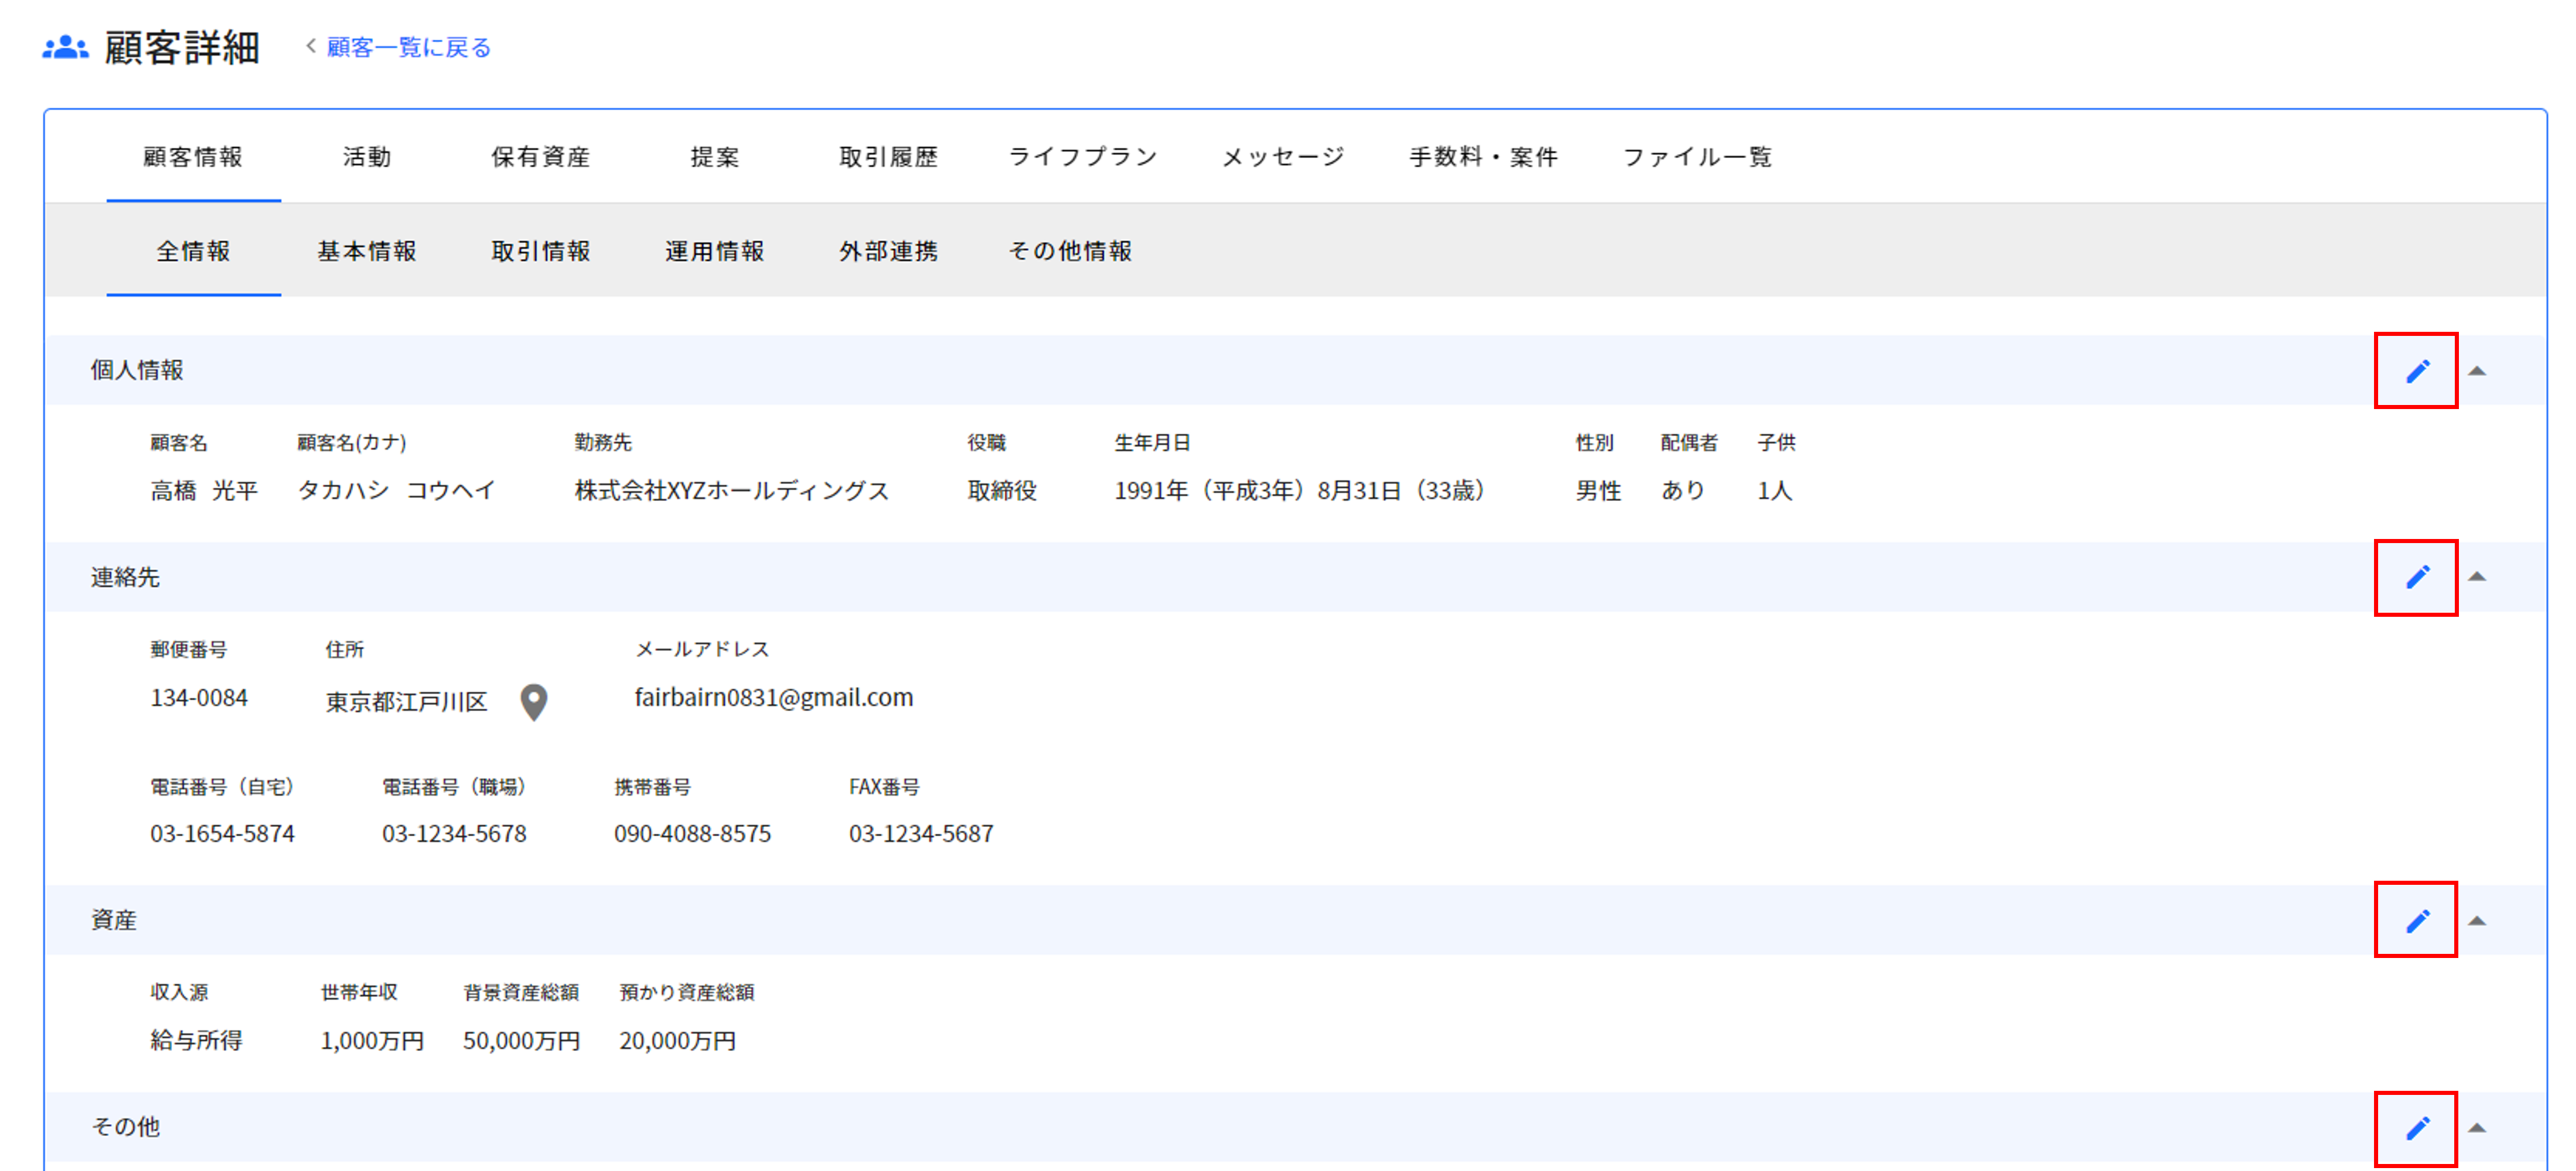Select the 外部連携 sub-tab
The width and height of the screenshot is (2576, 1171).
(x=889, y=251)
